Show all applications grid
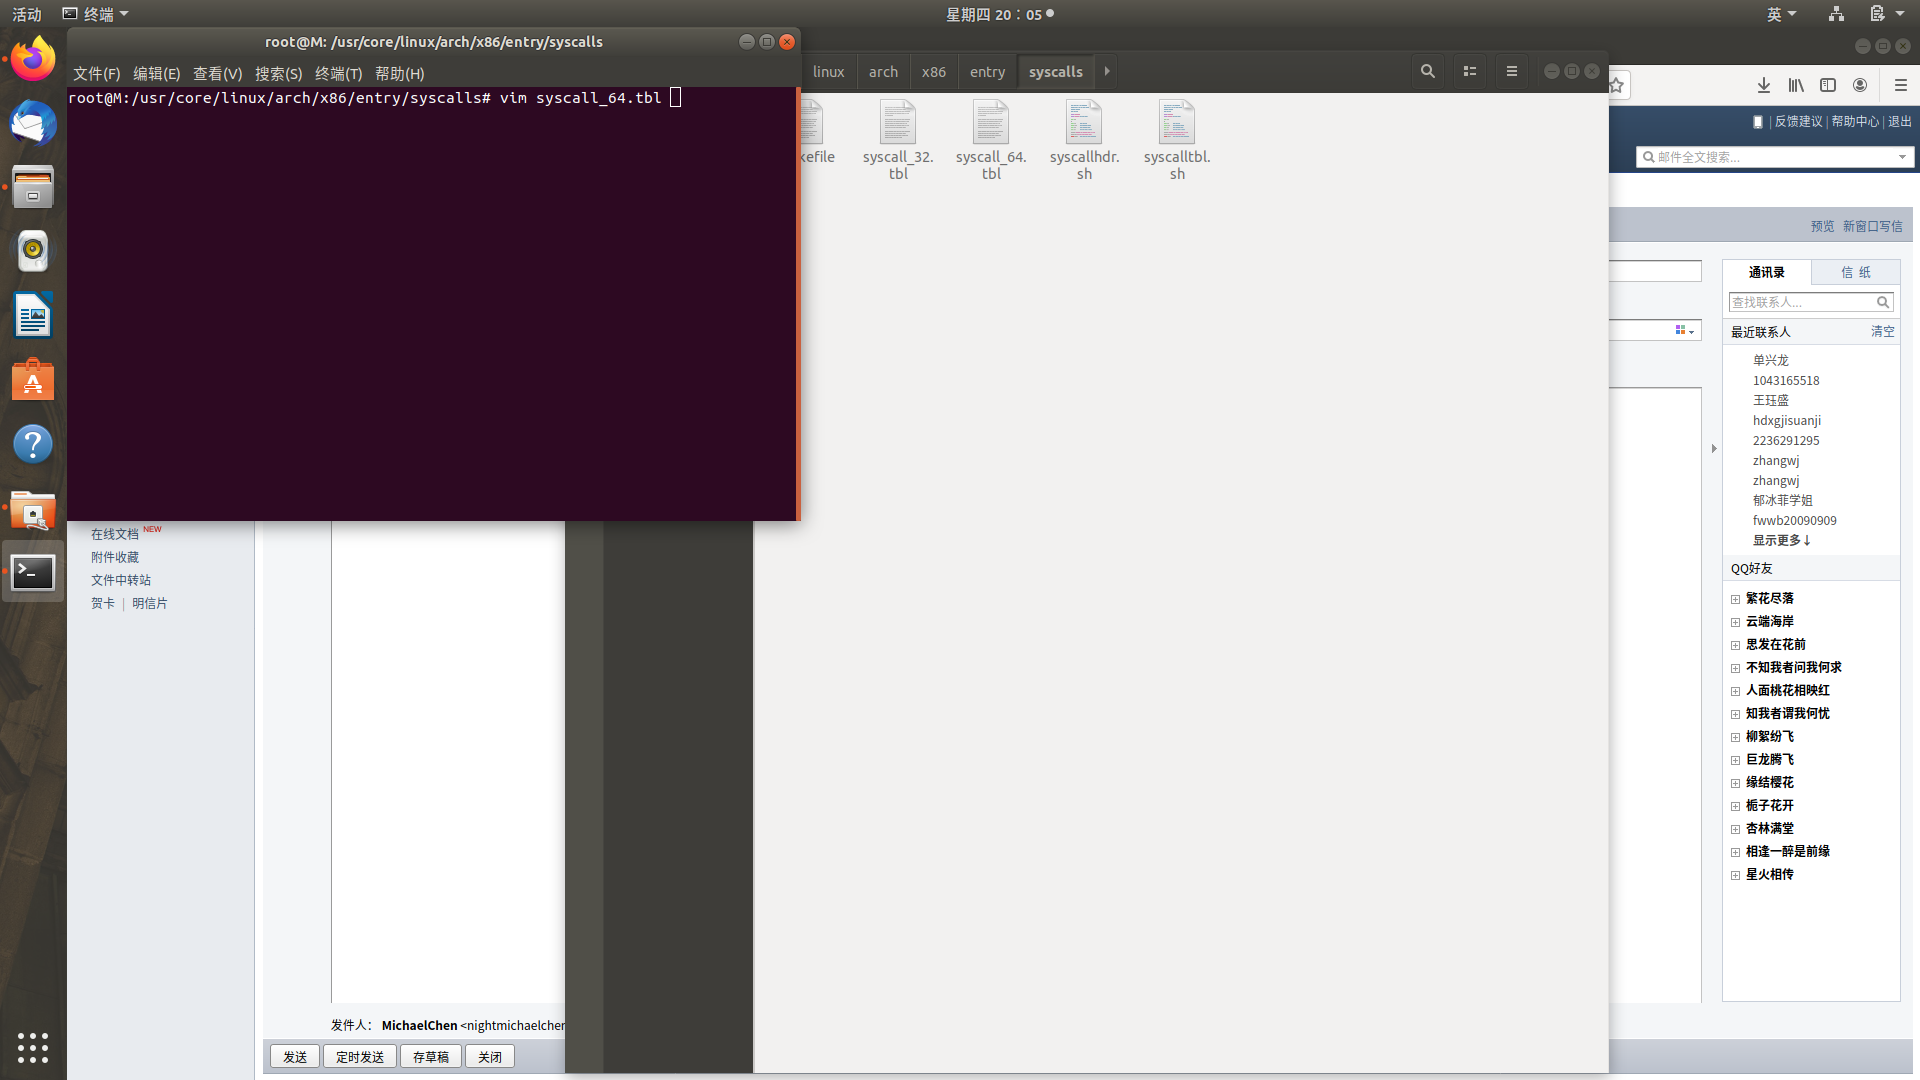 click(33, 1047)
